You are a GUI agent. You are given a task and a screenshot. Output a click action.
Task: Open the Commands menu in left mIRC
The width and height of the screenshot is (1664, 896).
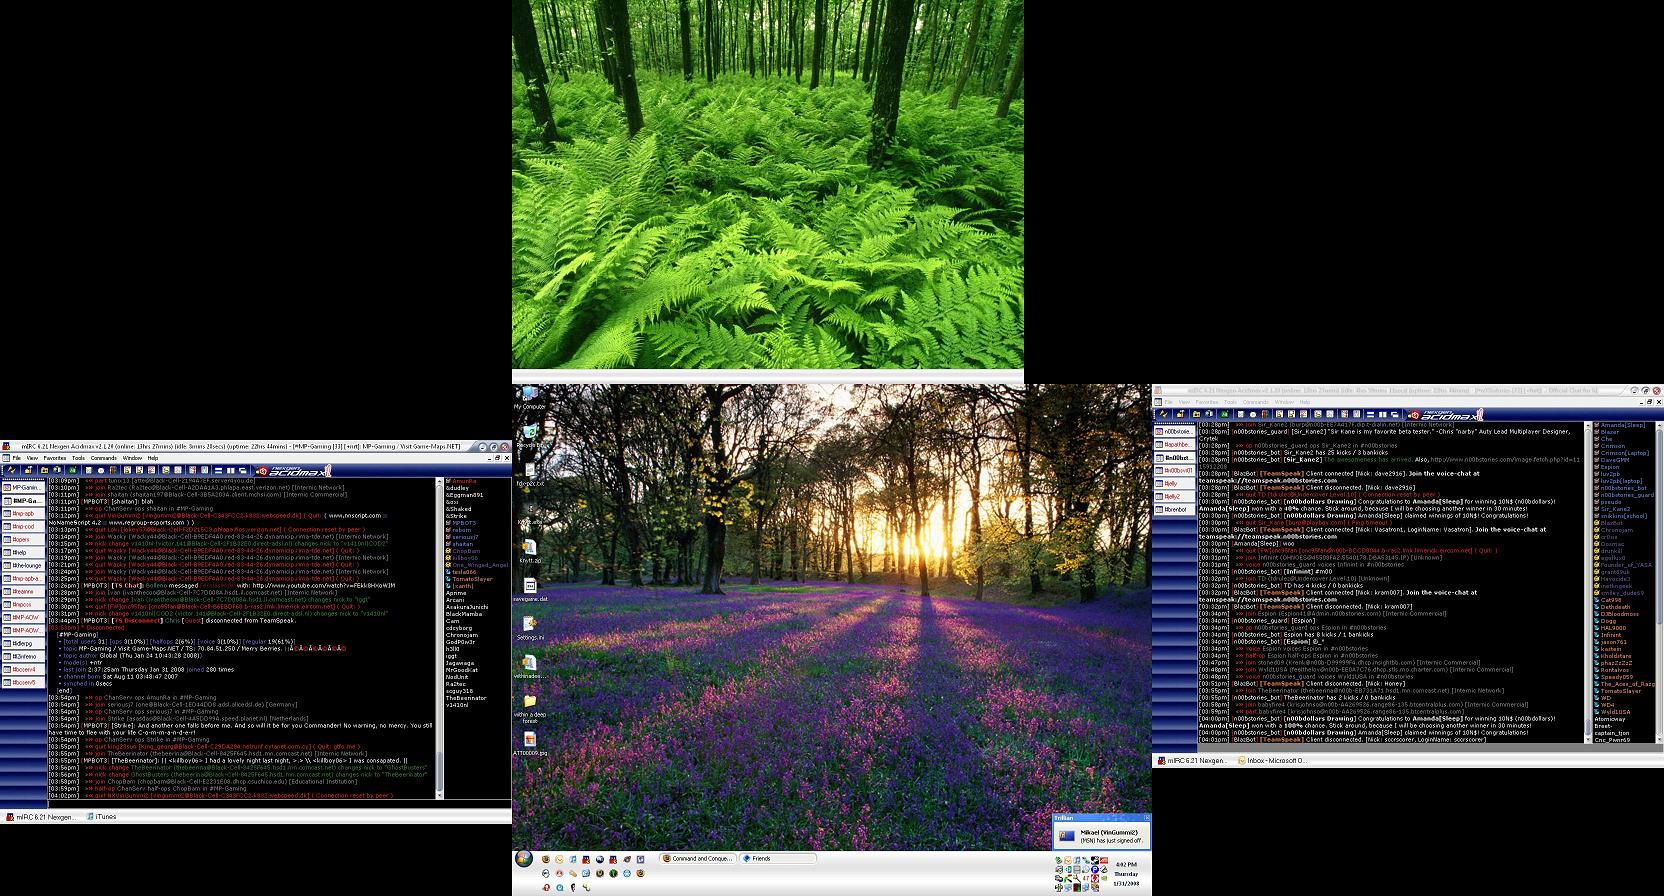click(x=103, y=458)
